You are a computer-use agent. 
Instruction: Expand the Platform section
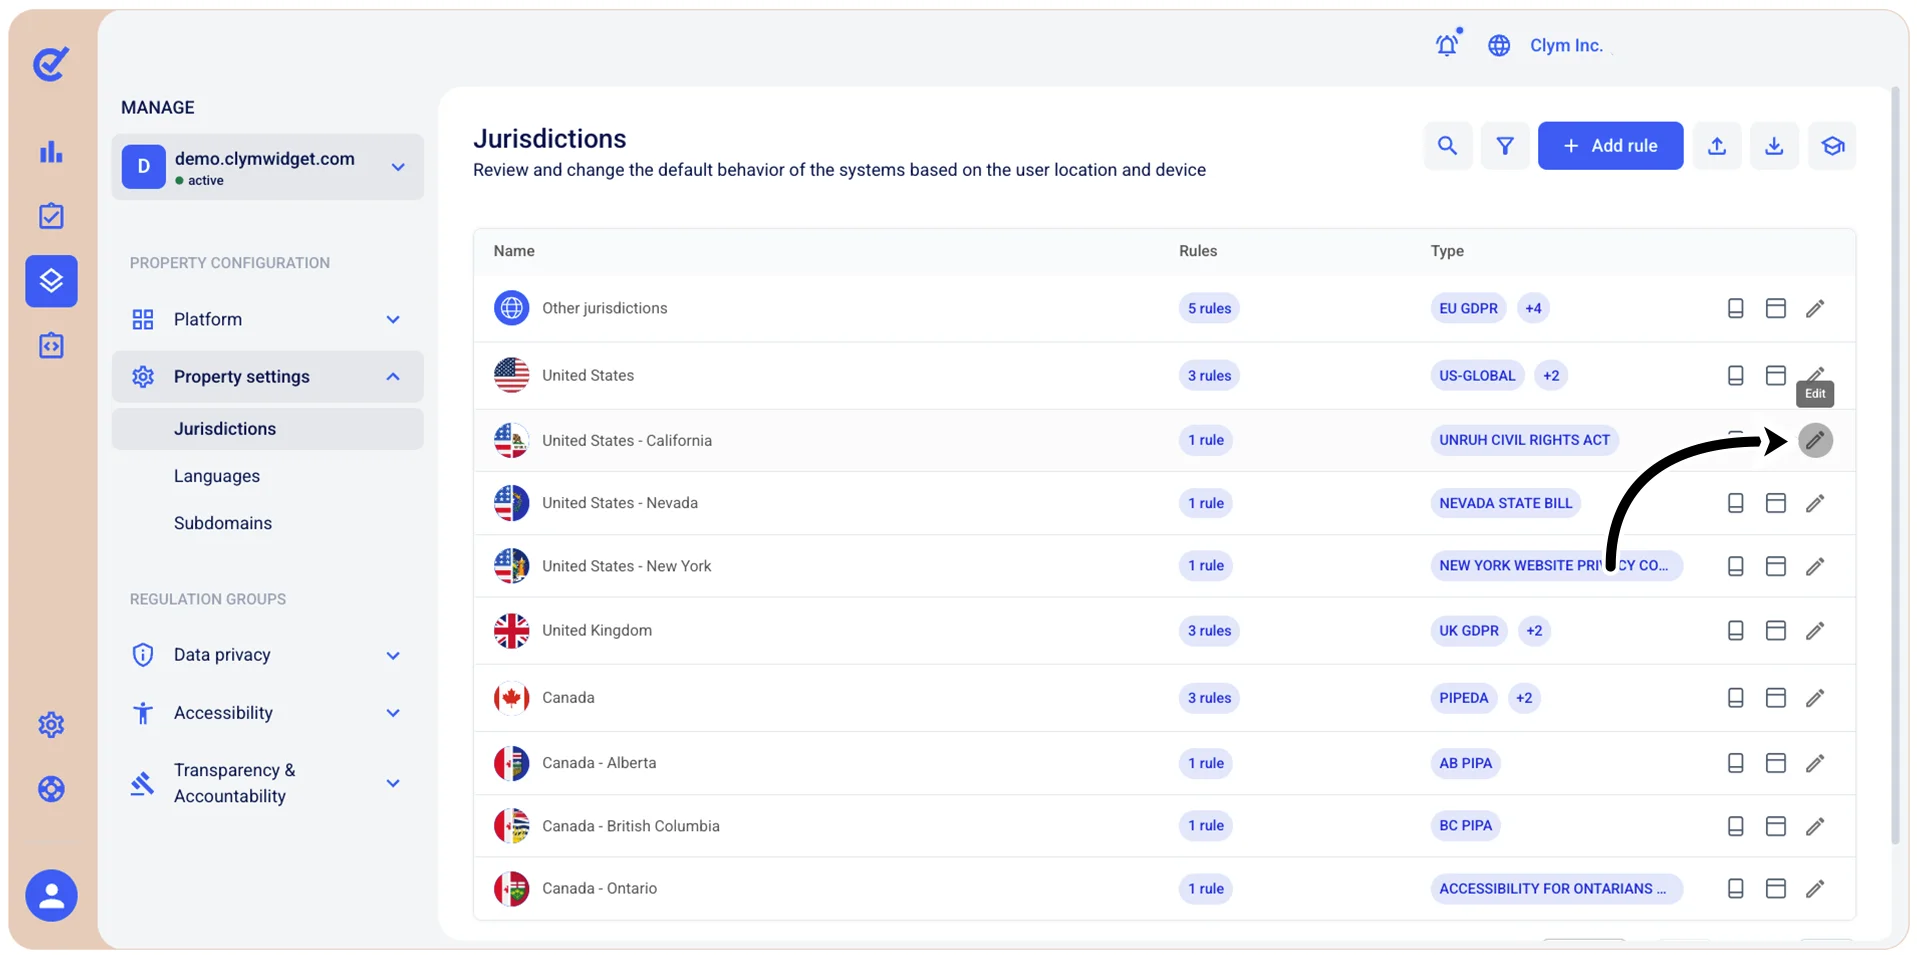268,319
